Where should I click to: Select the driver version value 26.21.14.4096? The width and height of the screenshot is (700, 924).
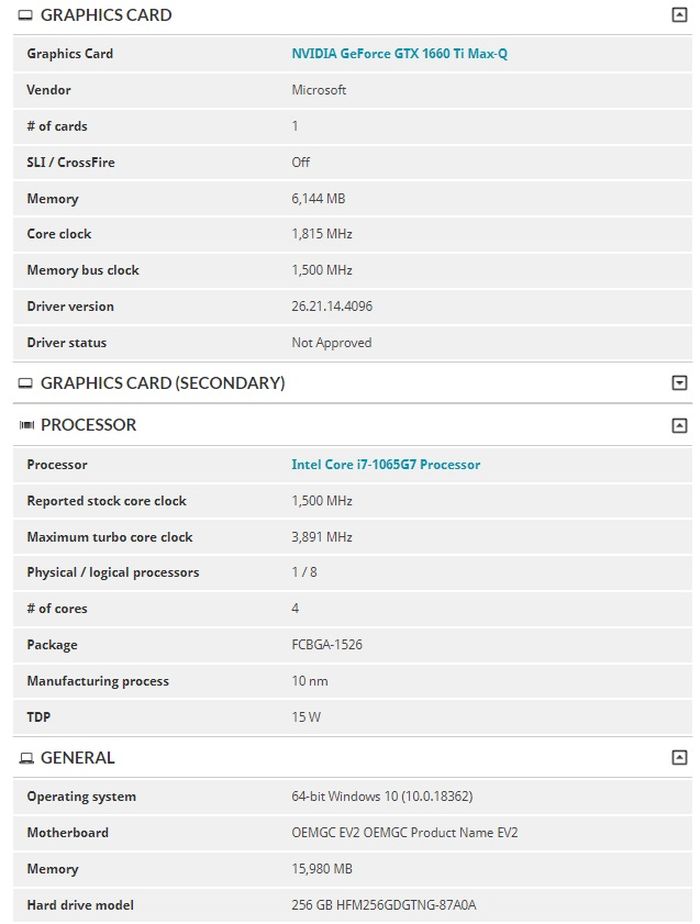point(332,307)
